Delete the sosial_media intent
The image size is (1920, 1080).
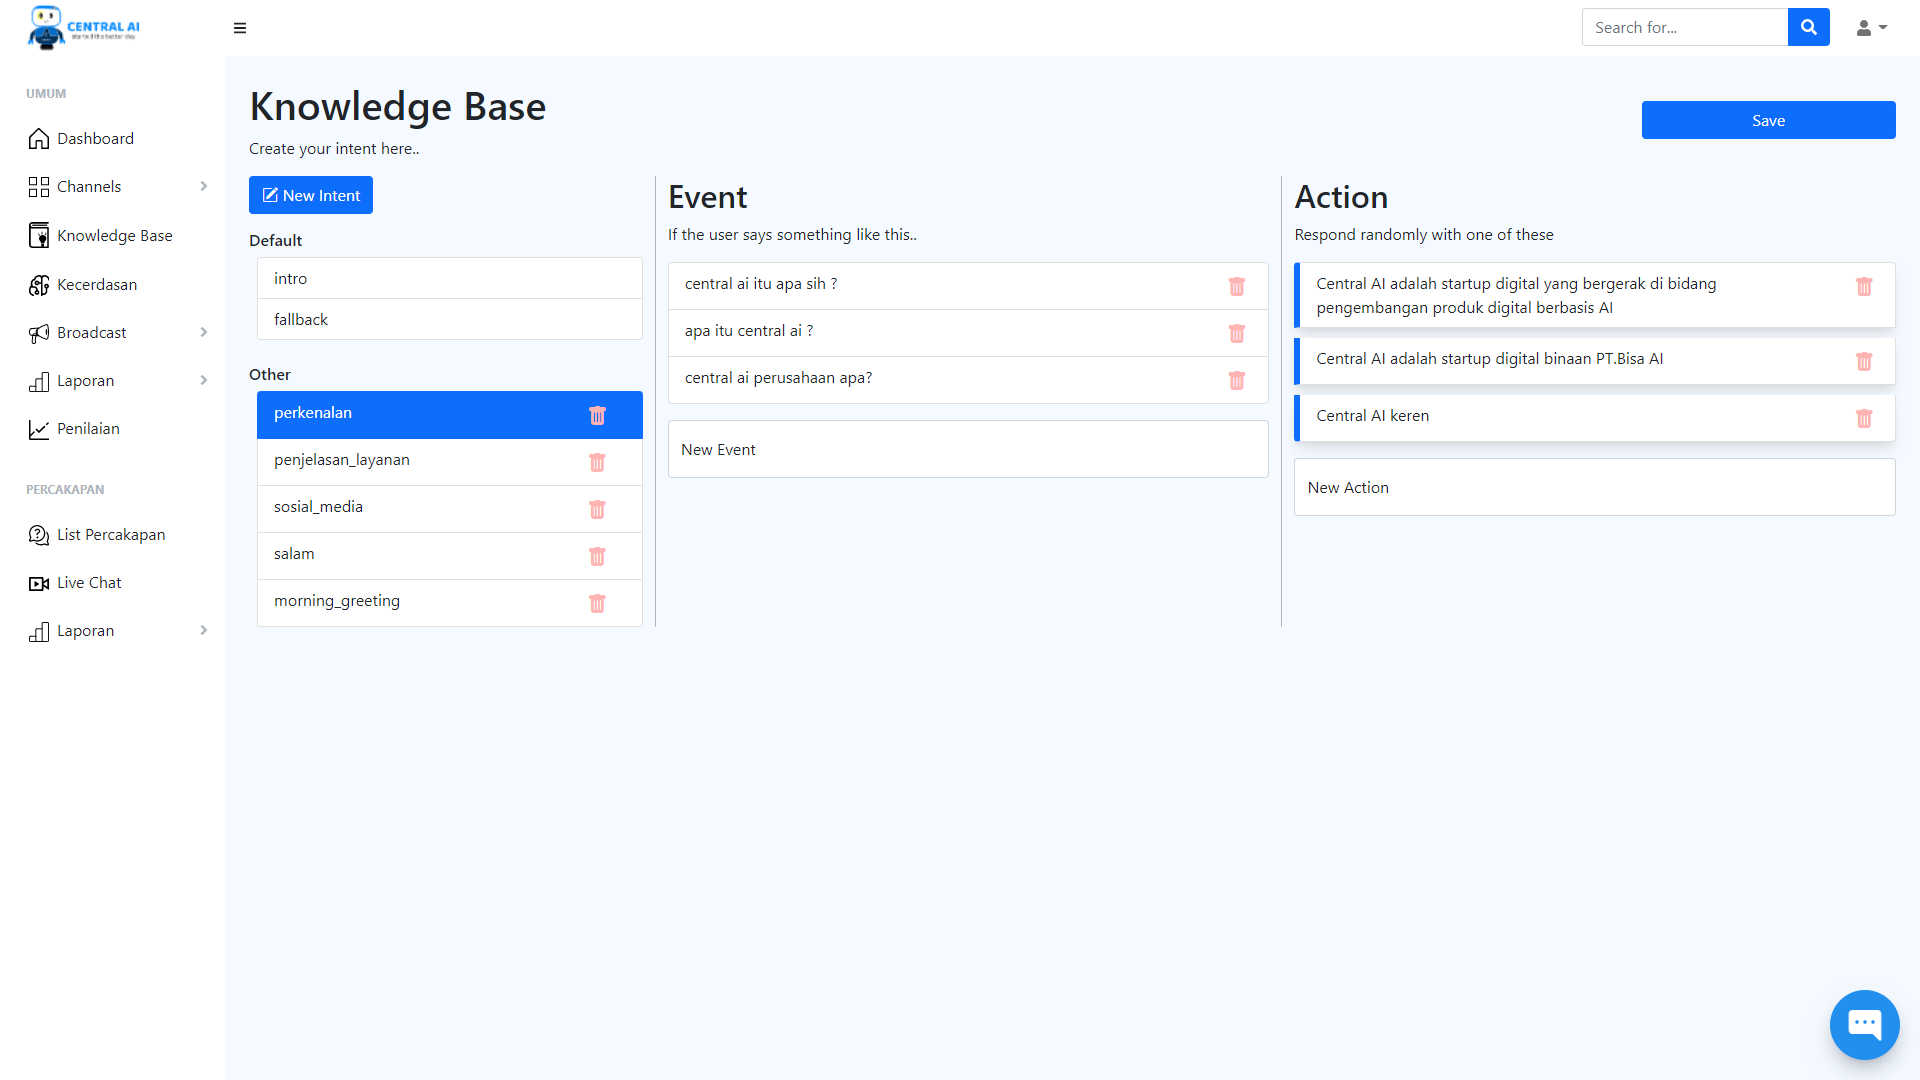coord(597,509)
